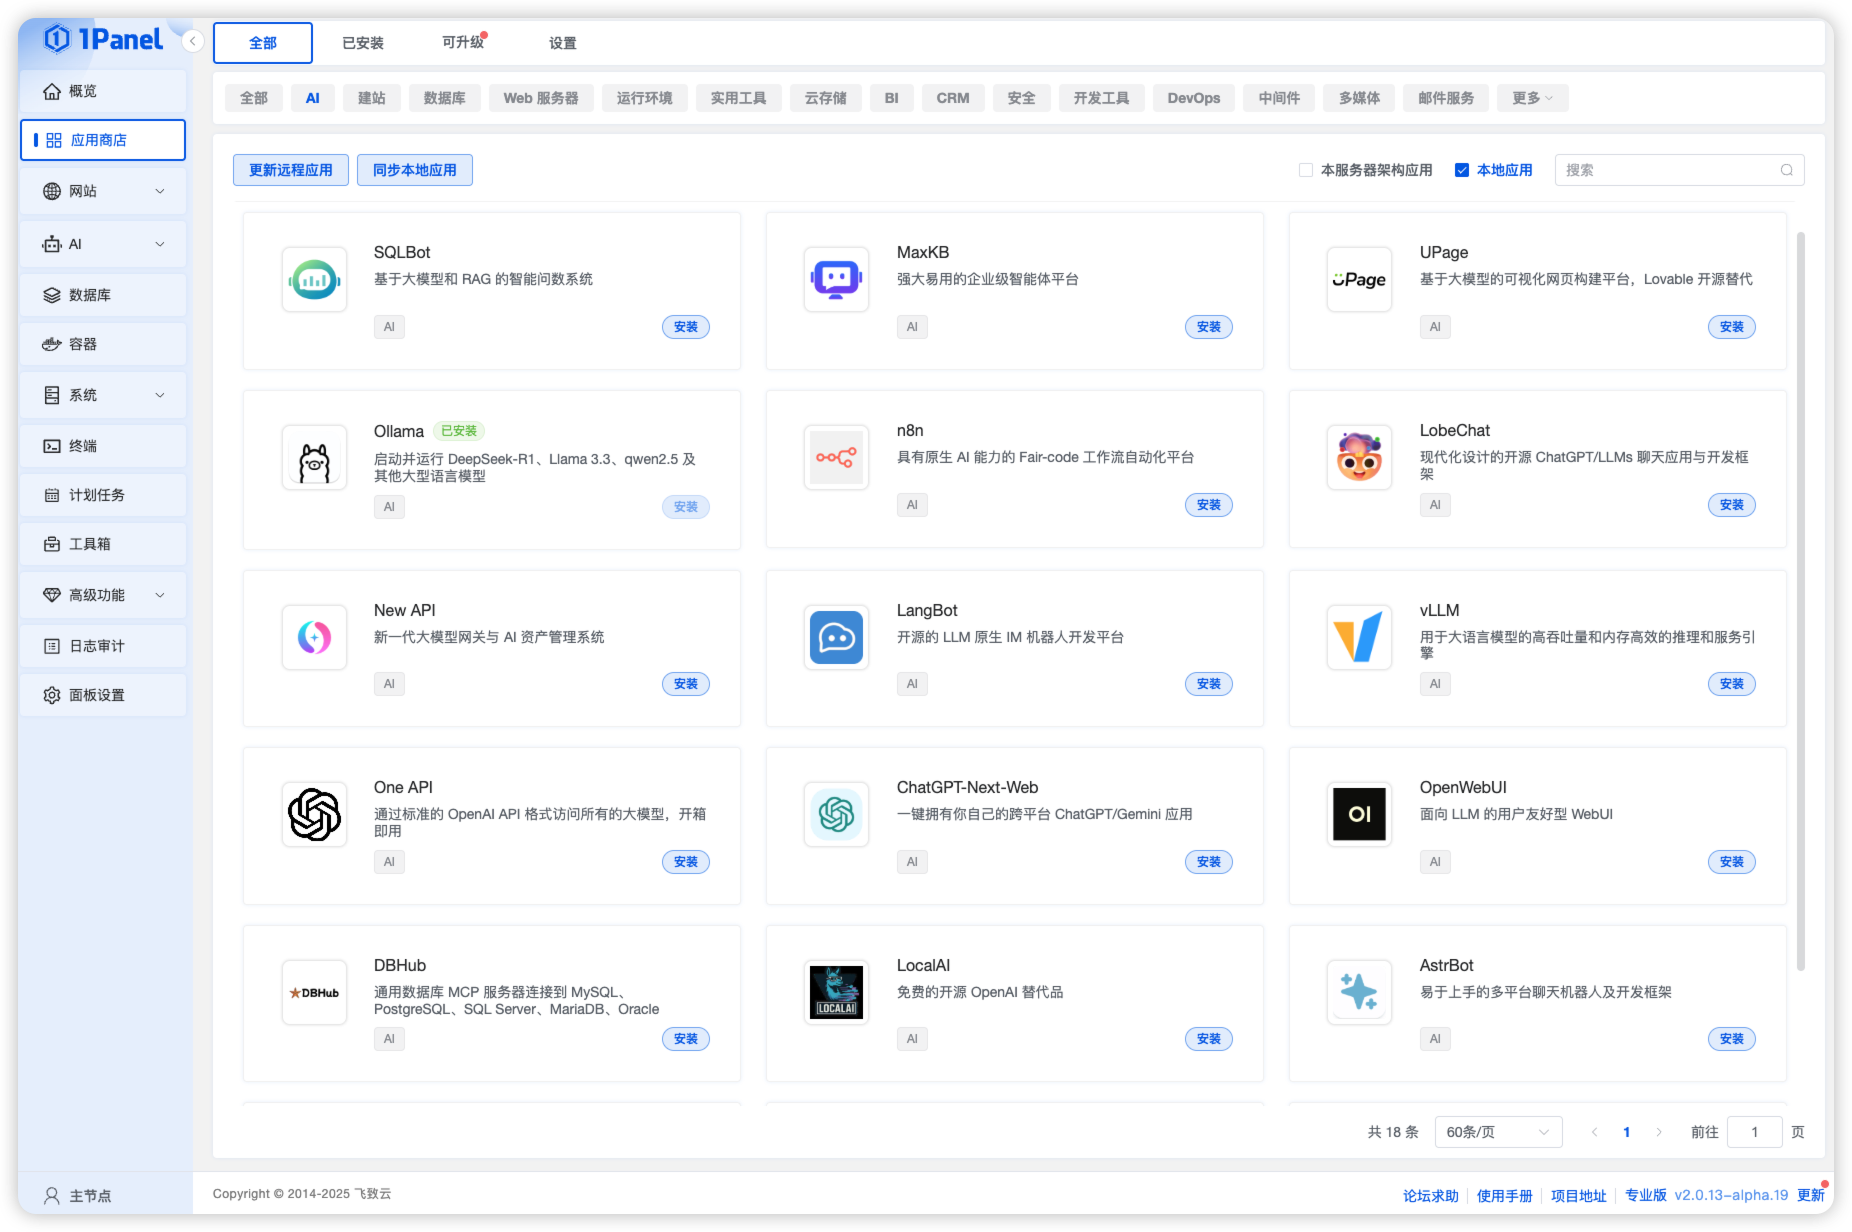The image size is (1852, 1232).
Task: Select the 全部 top tab
Action: (x=263, y=43)
